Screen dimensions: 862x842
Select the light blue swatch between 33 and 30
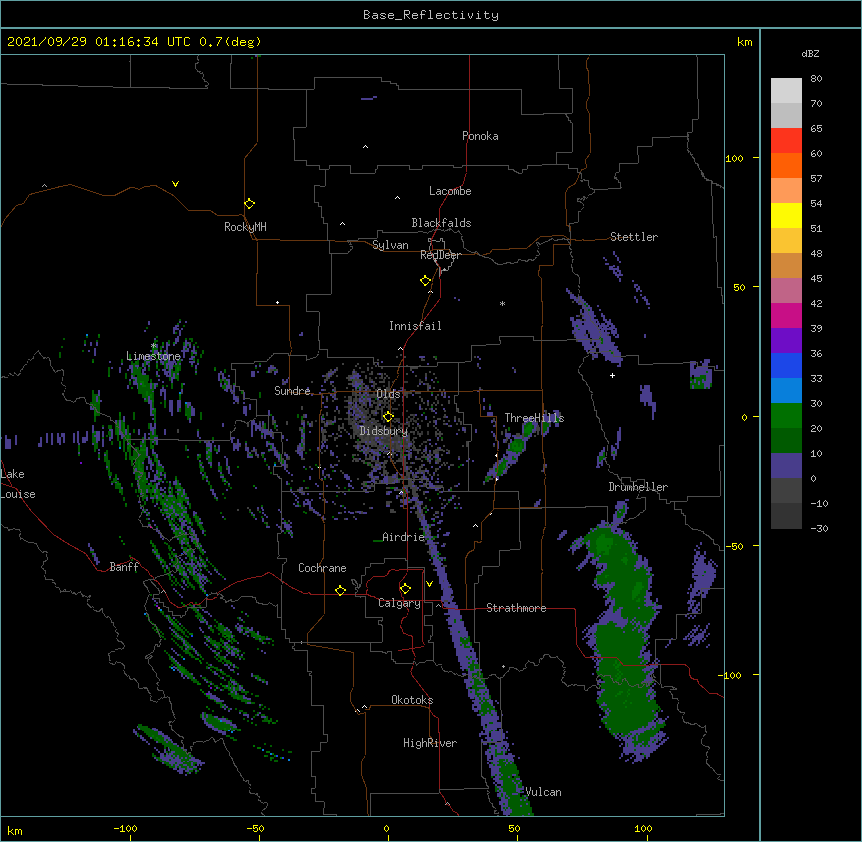click(786, 391)
